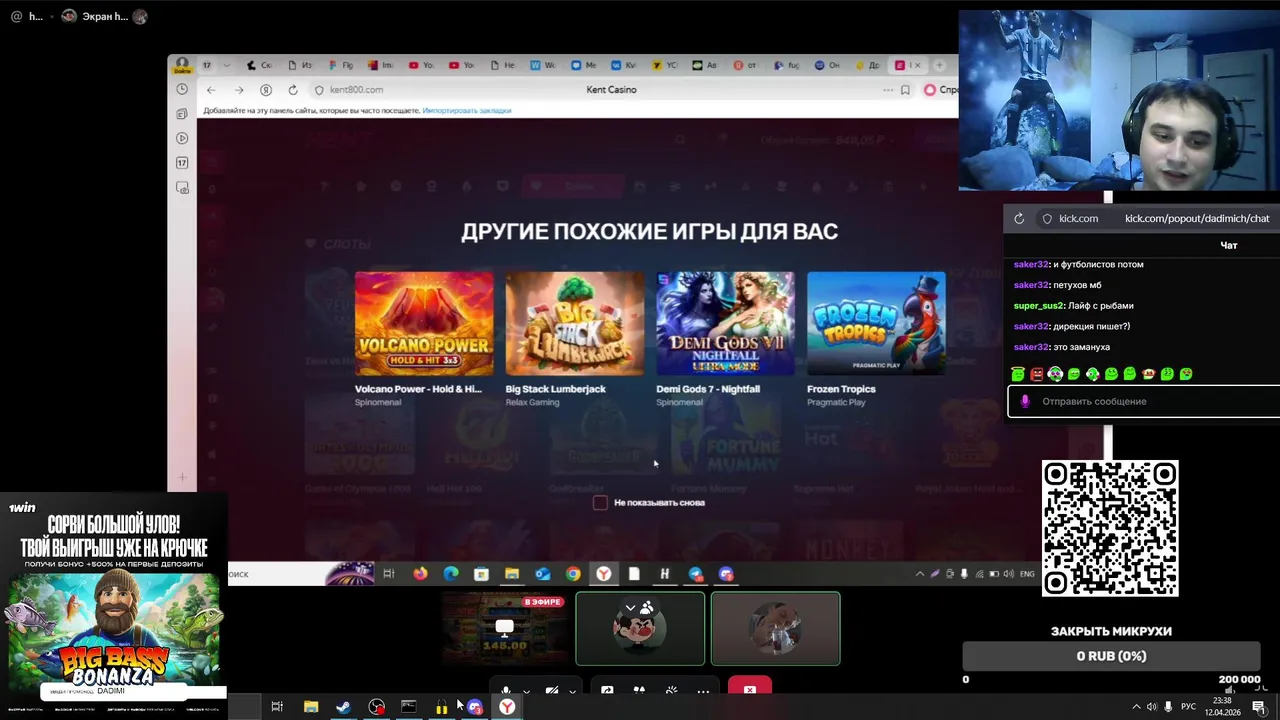Switch to the Figma browser tab
This screenshot has height=720, width=1280.
(x=342, y=65)
